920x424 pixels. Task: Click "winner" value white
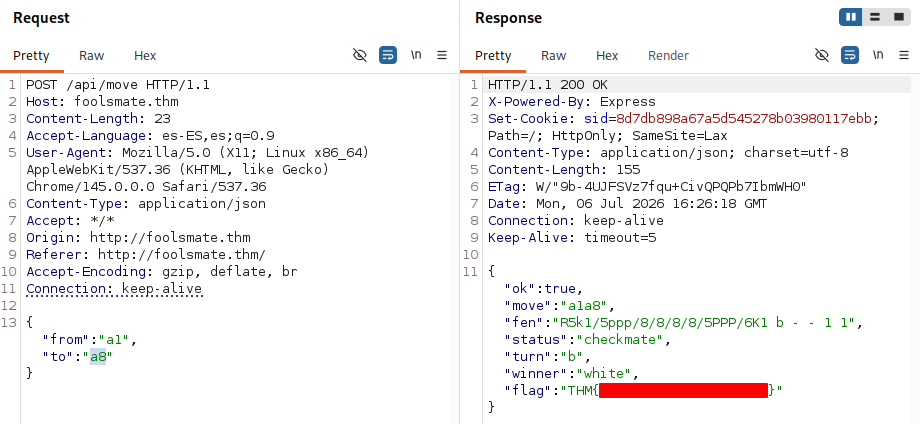point(602,374)
